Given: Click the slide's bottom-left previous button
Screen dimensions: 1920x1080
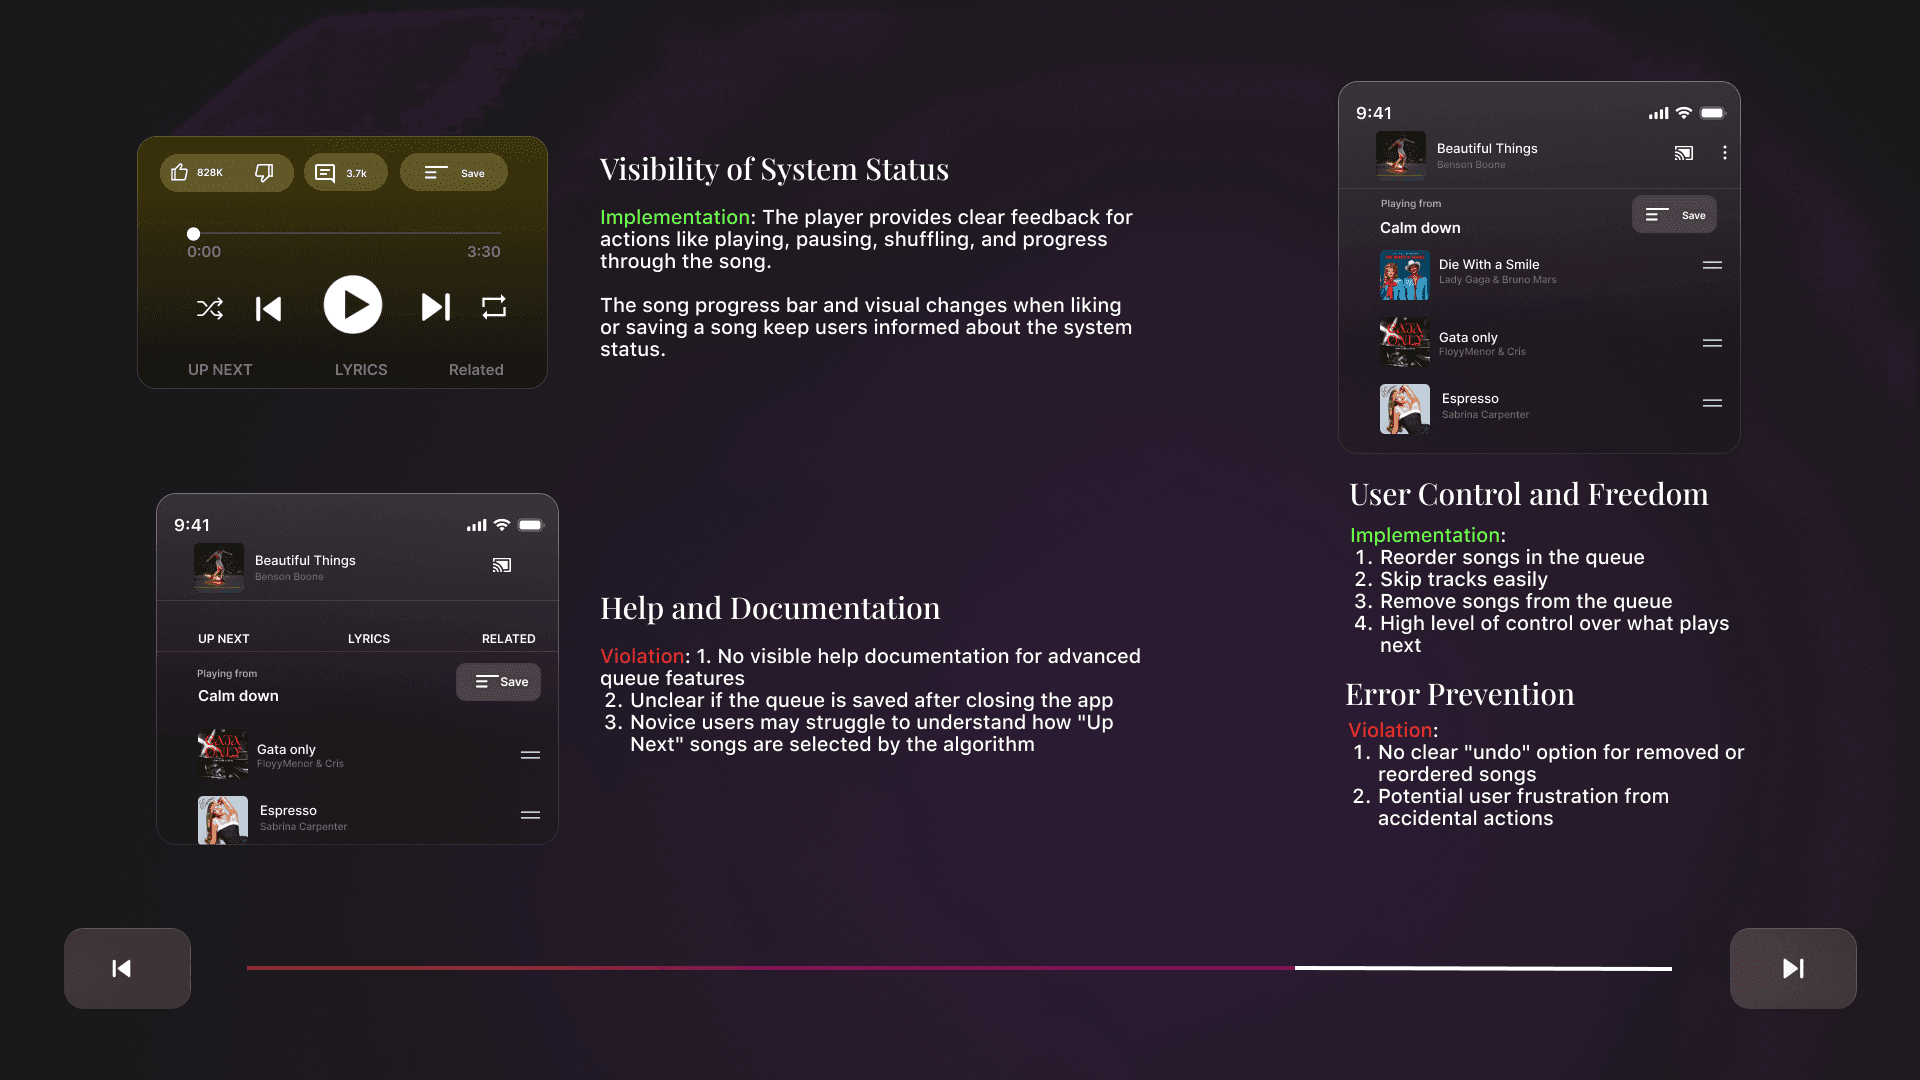Looking at the screenshot, I should point(127,968).
